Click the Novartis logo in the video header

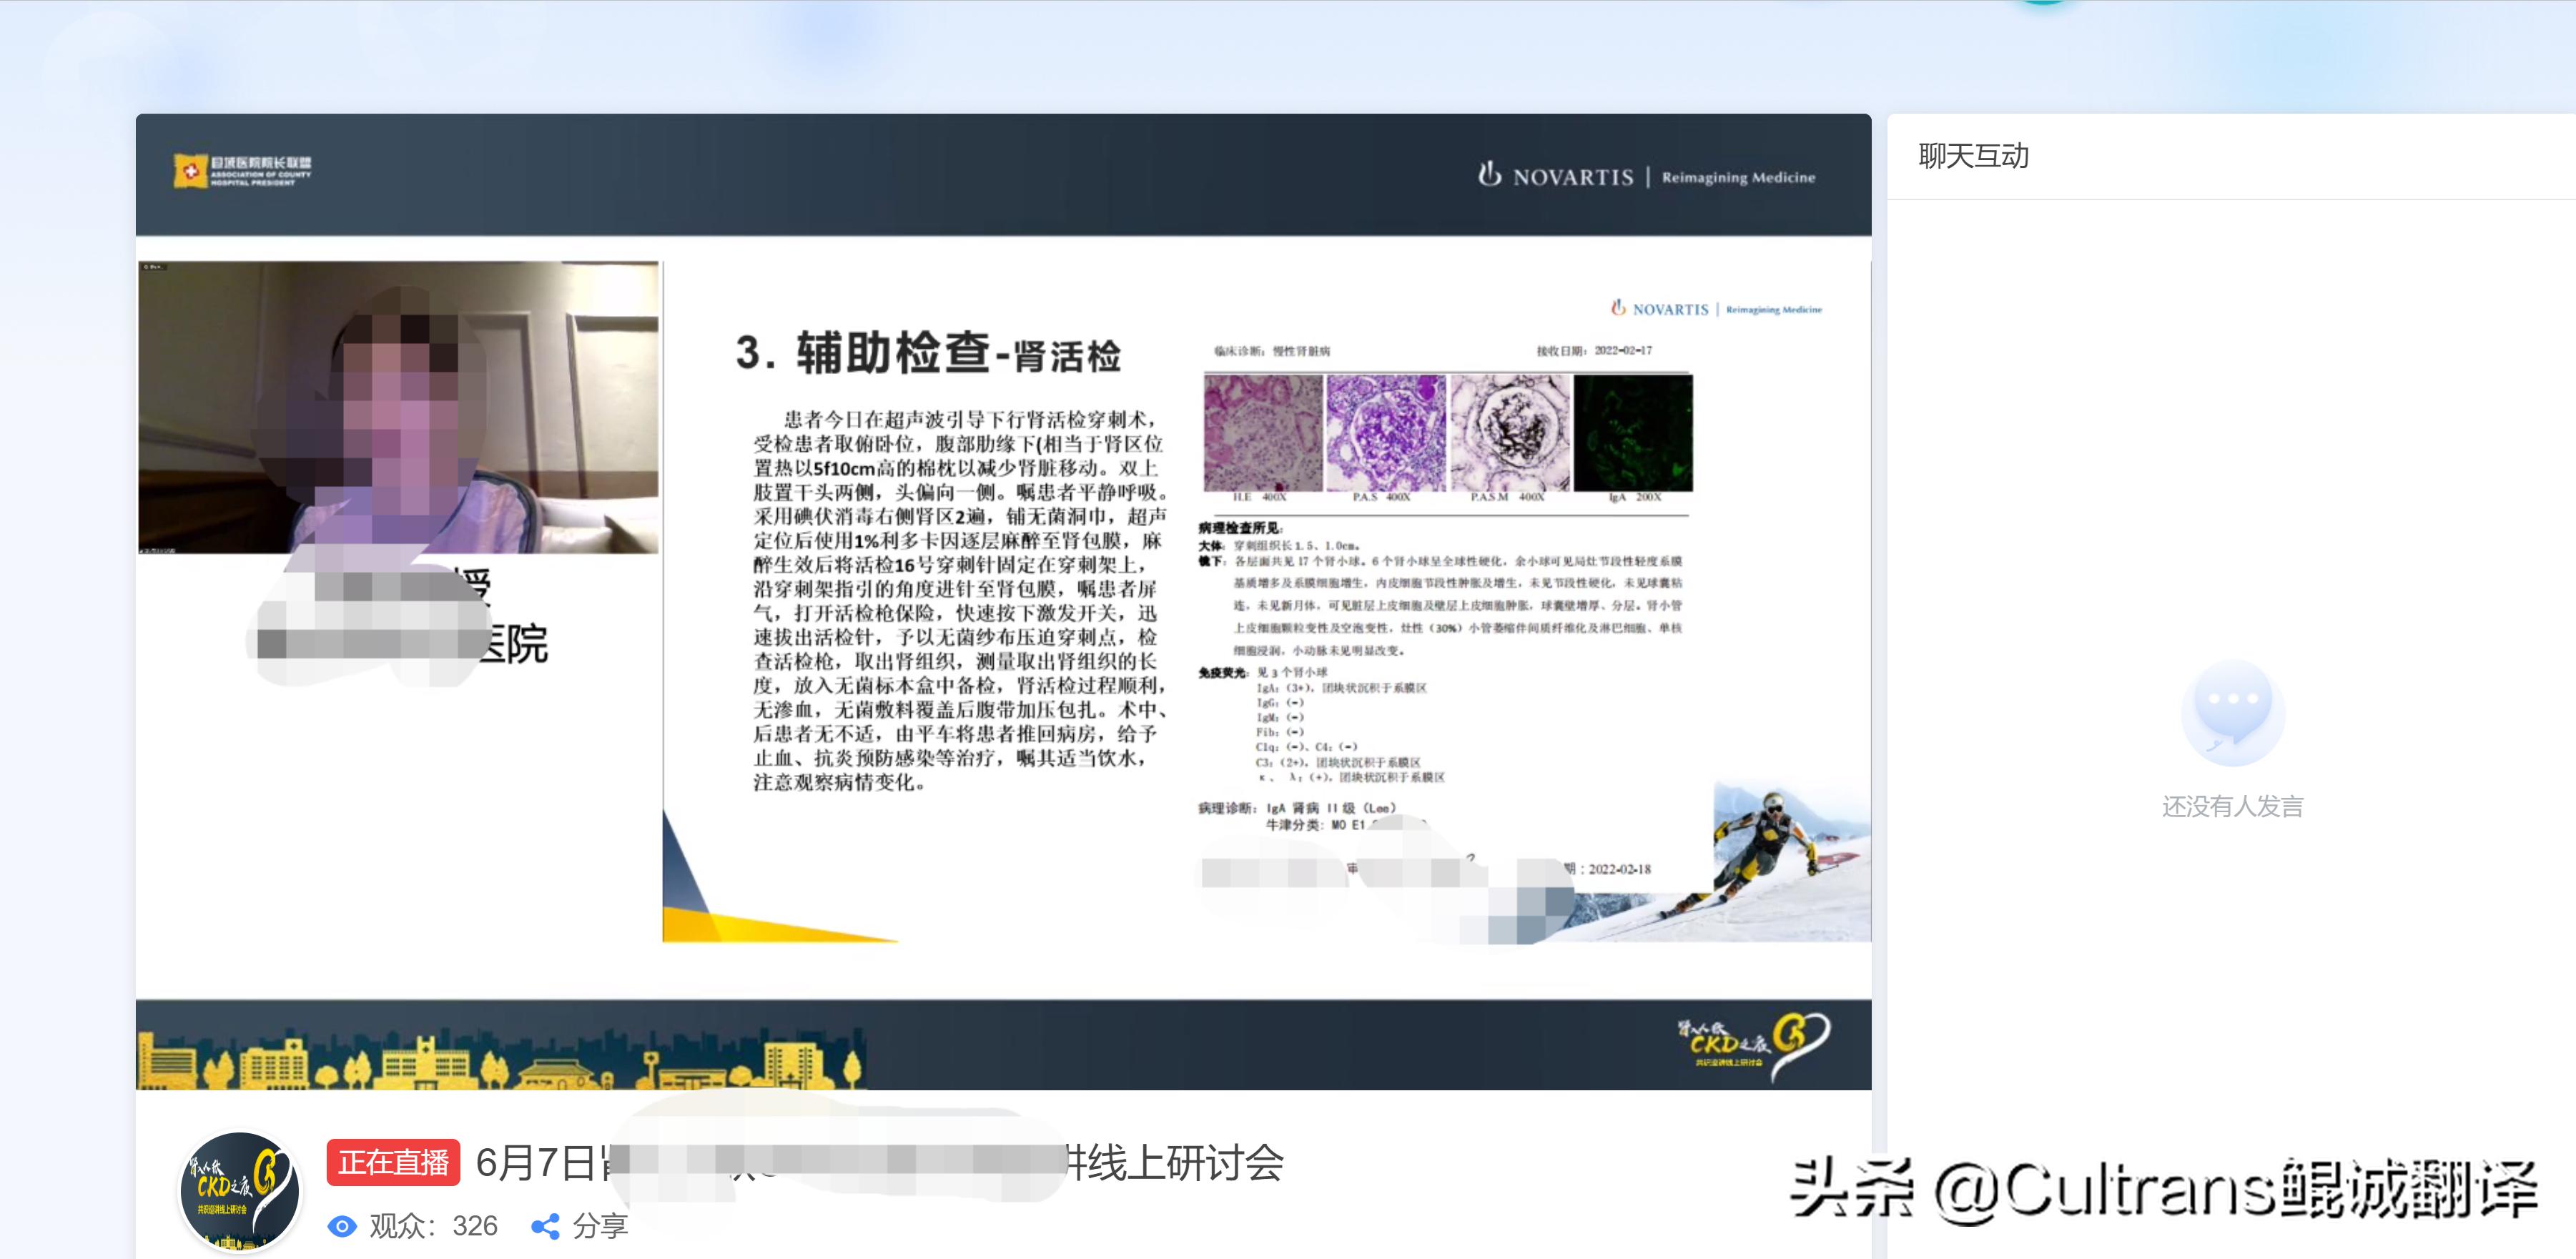[1646, 176]
